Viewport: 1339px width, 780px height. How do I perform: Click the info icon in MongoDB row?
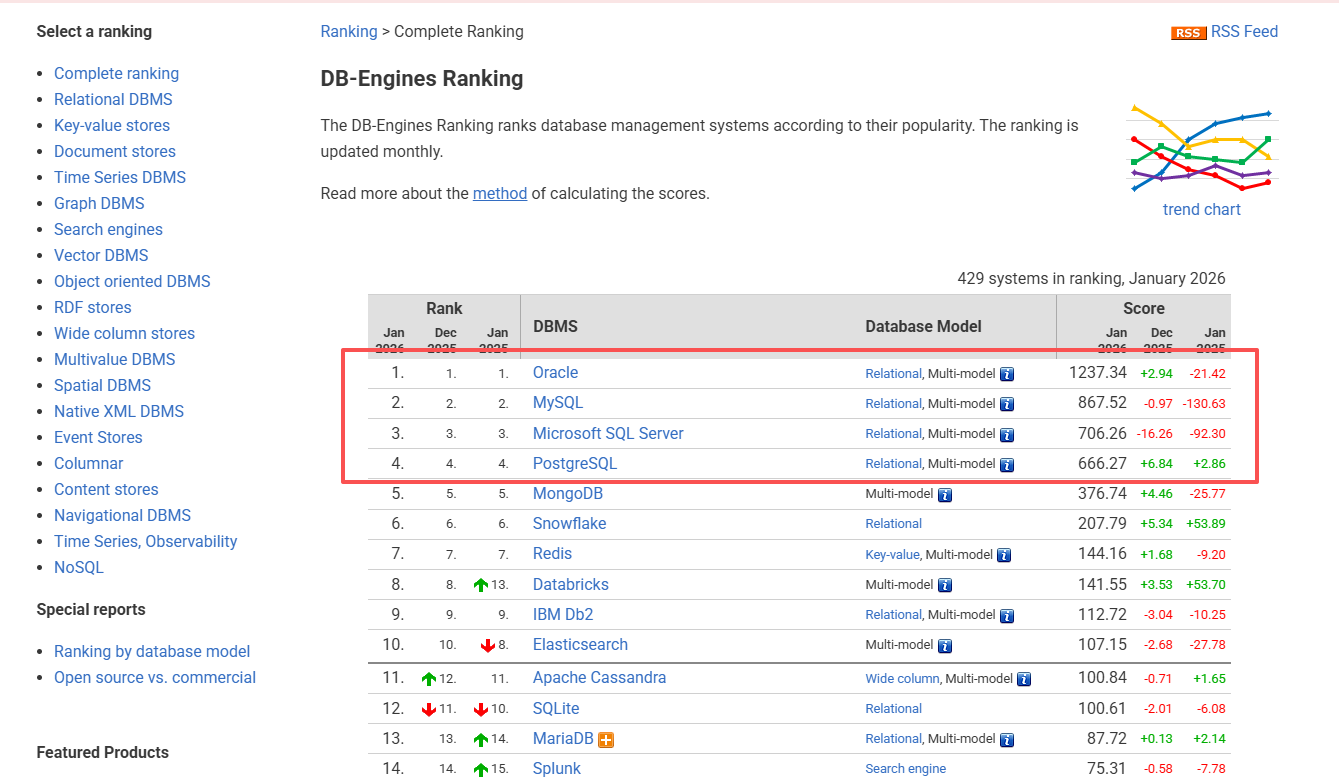945,494
